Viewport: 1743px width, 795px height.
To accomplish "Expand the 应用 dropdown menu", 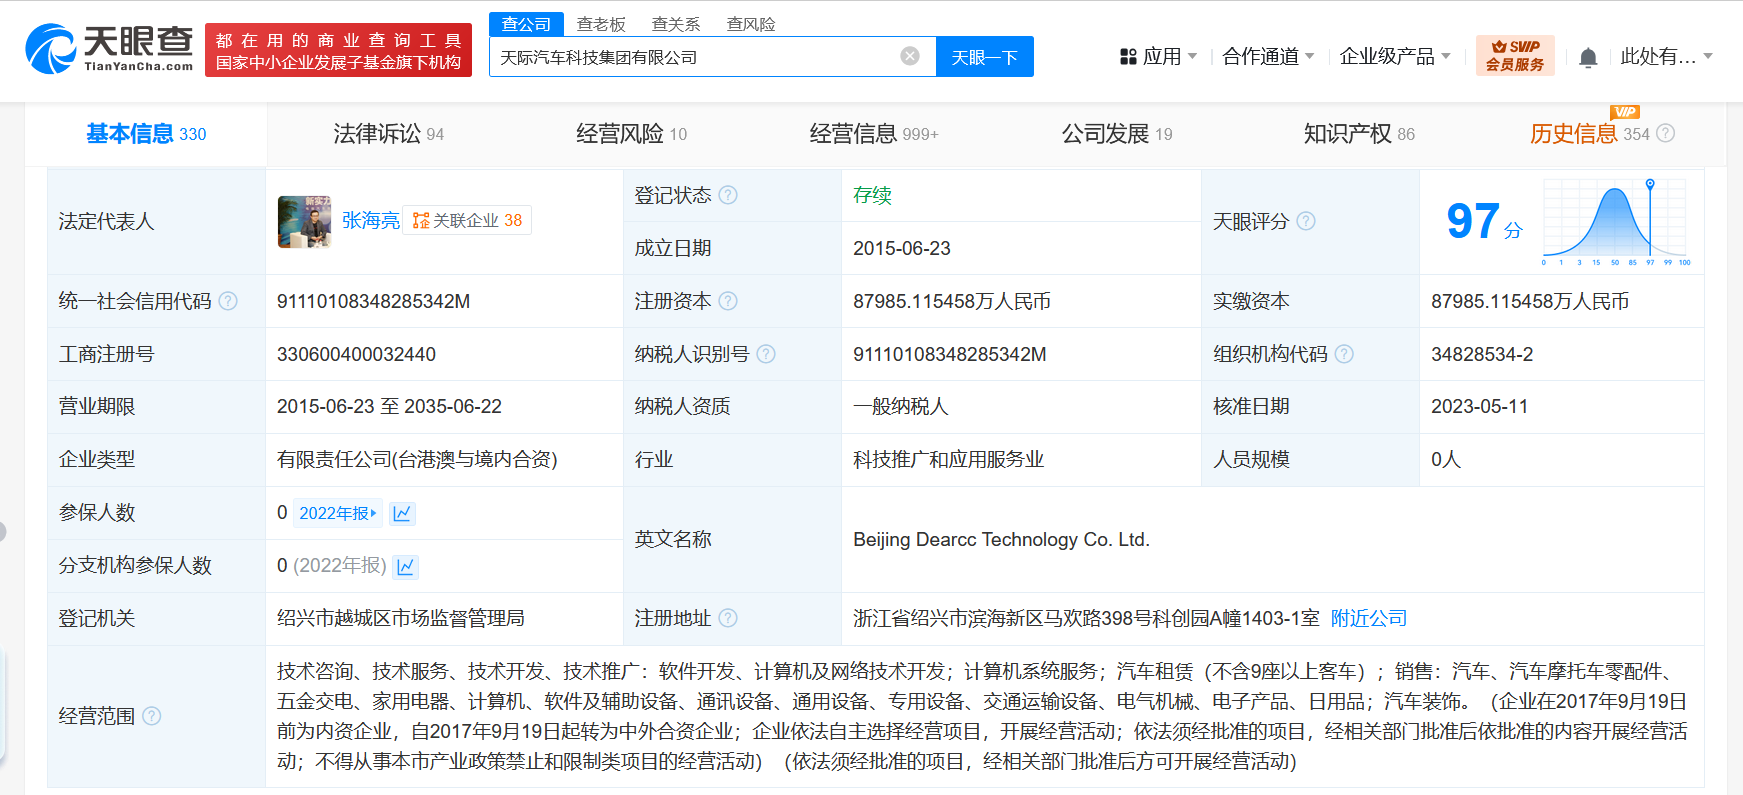I will pos(1158,57).
